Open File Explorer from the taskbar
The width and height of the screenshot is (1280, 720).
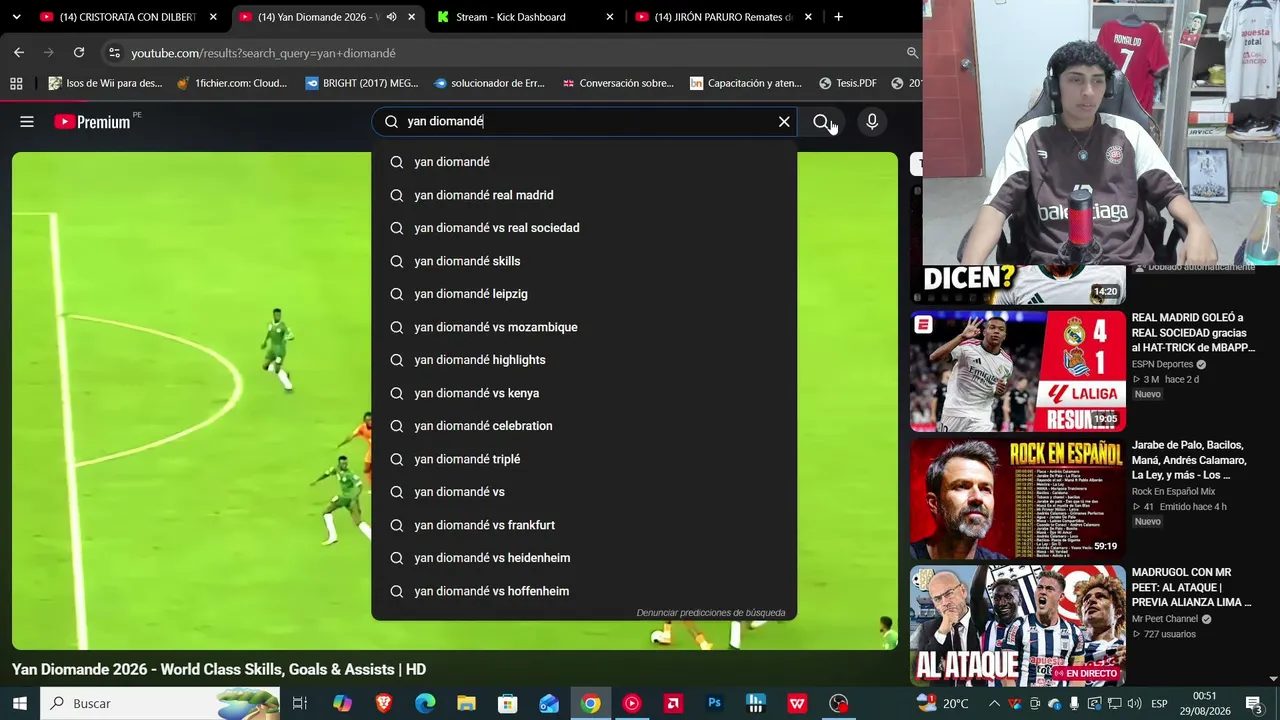point(466,703)
